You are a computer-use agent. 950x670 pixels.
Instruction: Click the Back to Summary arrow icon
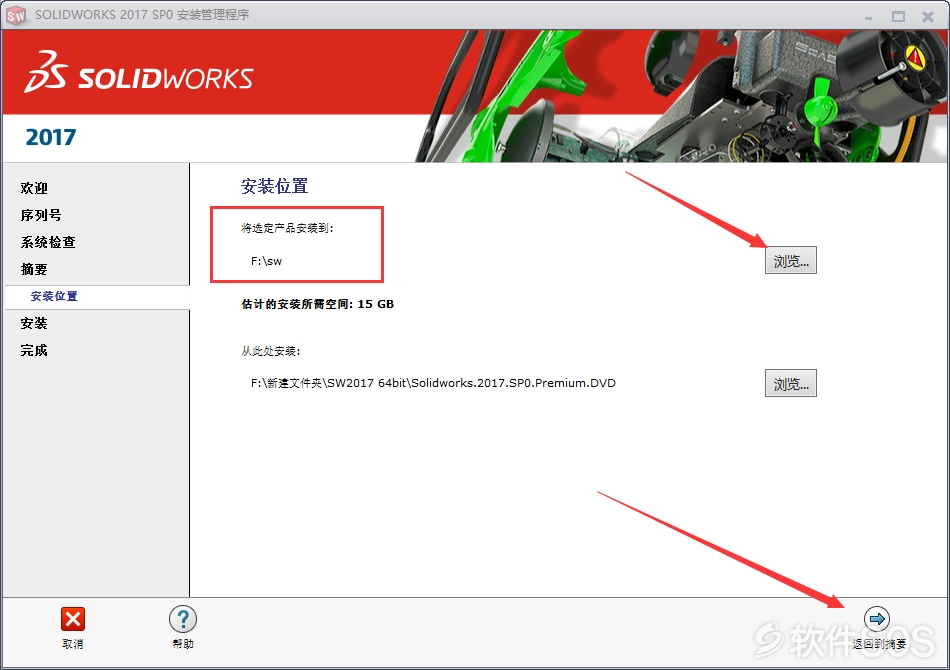[877, 619]
